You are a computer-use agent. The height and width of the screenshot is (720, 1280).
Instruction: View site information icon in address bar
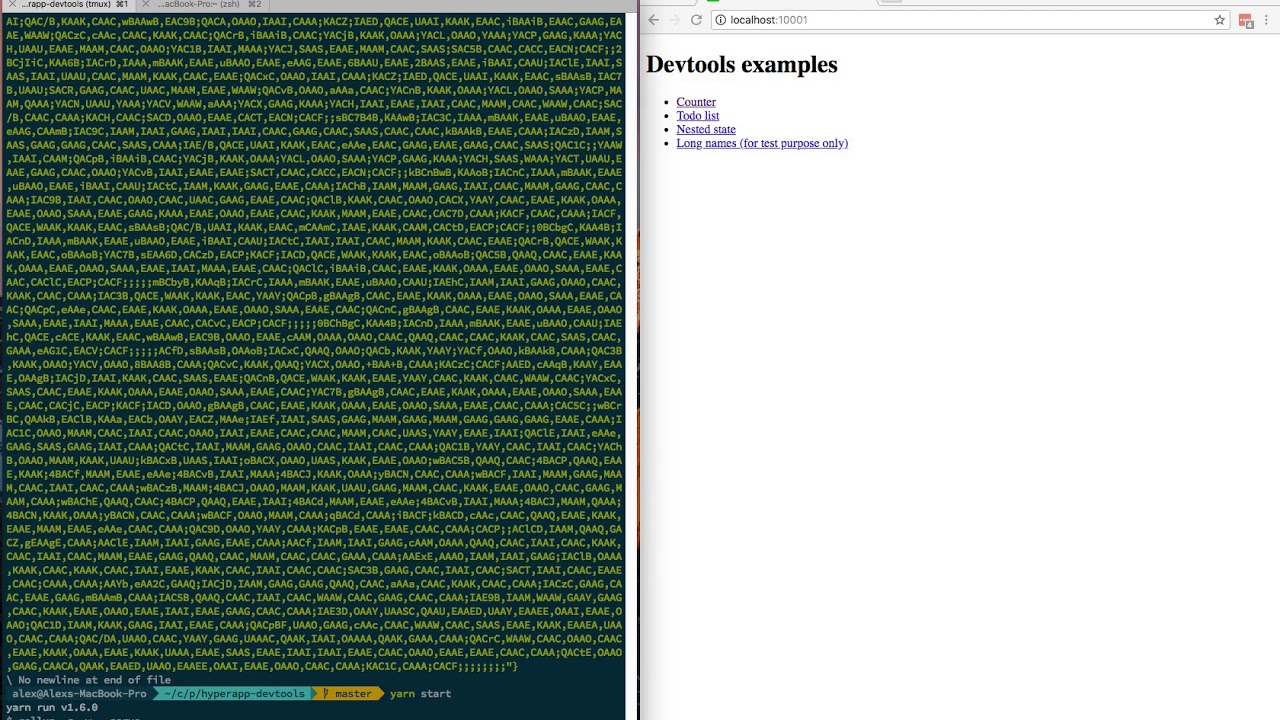(721, 20)
